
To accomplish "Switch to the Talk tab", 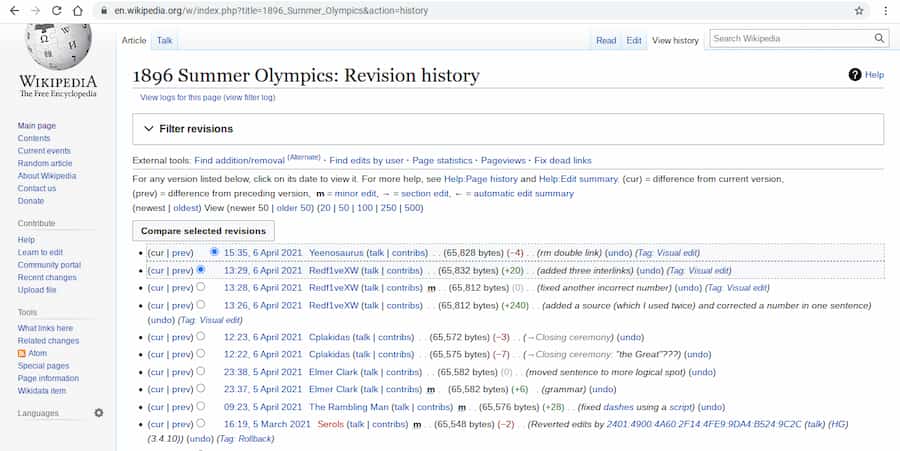I will pyautogui.click(x=165, y=40).
